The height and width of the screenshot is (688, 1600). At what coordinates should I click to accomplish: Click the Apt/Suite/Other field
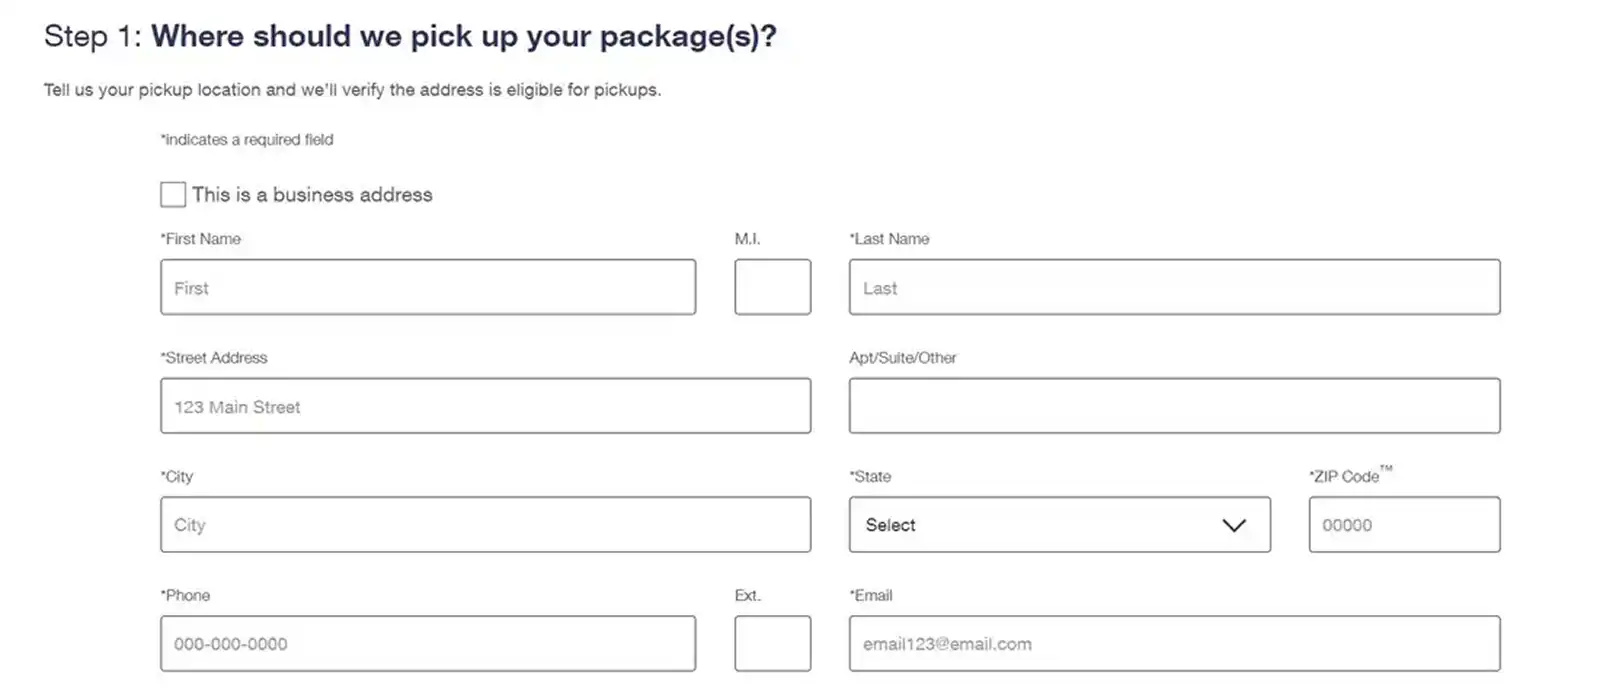point(1174,406)
